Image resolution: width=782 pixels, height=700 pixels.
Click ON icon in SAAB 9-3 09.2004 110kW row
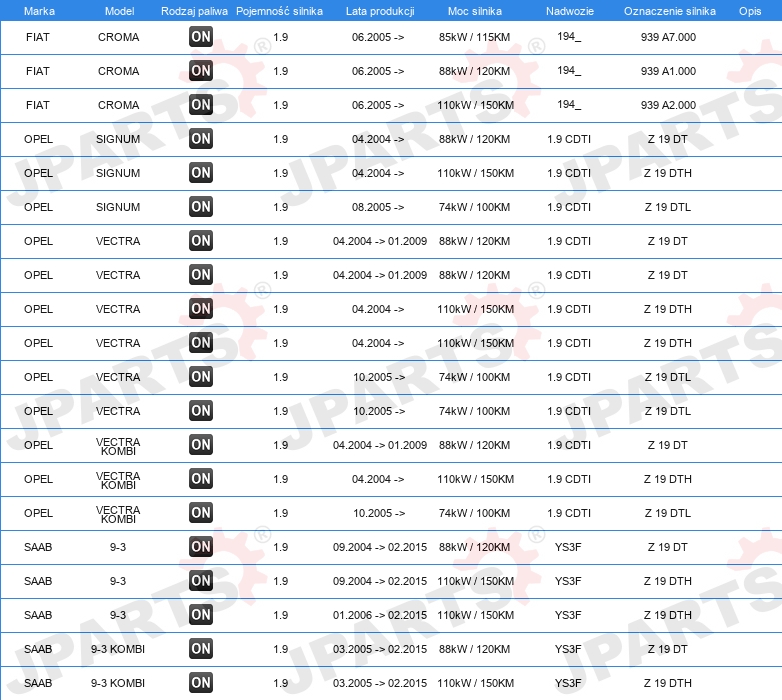(x=201, y=581)
